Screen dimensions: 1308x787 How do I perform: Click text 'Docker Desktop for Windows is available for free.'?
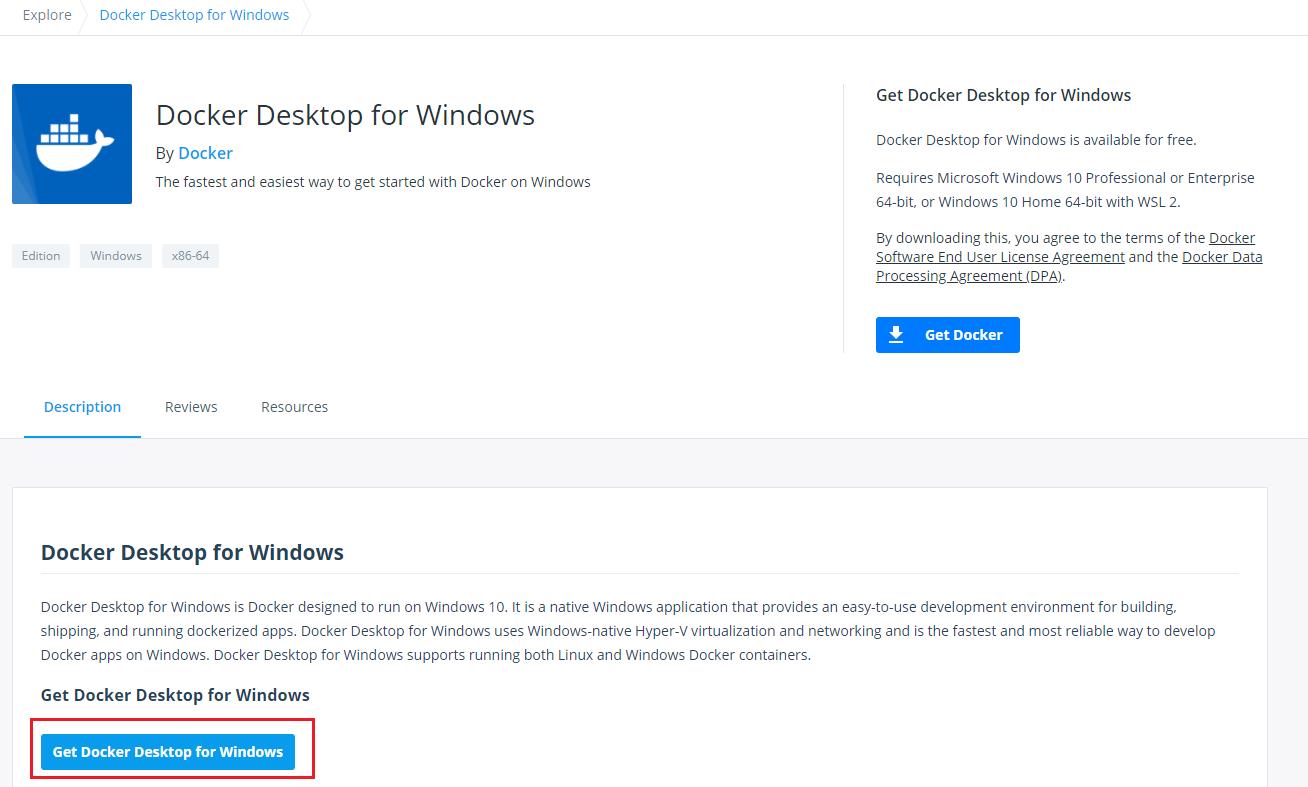[x=1036, y=139]
